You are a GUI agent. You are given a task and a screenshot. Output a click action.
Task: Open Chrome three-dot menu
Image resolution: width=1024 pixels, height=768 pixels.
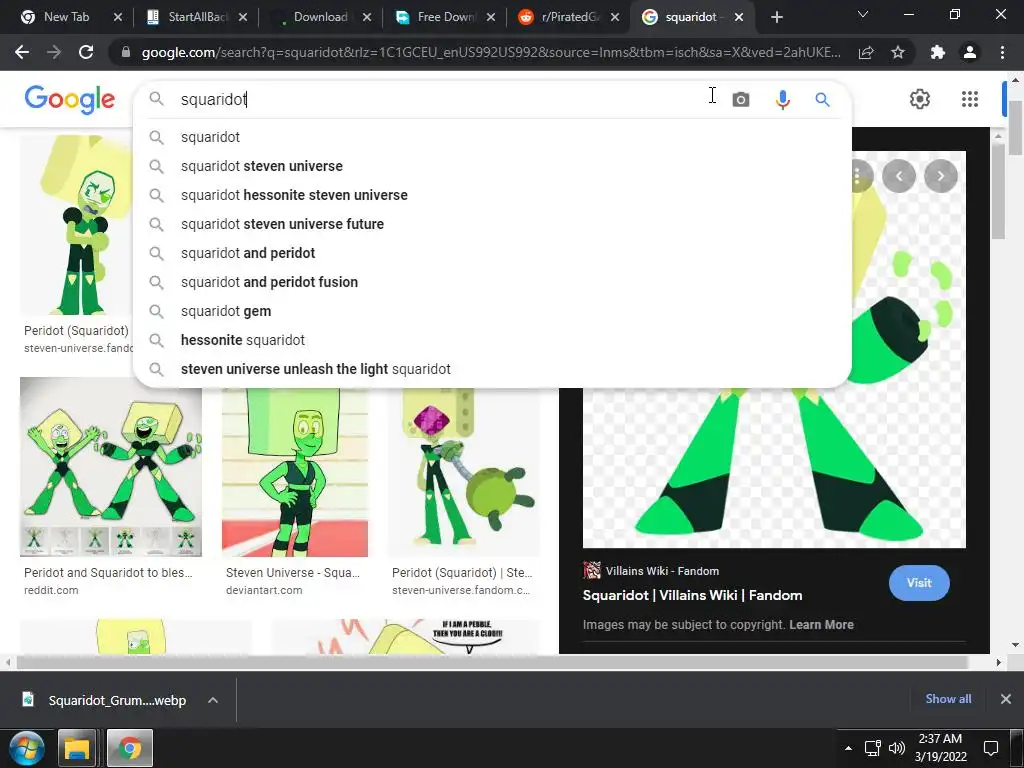coord(1002,52)
